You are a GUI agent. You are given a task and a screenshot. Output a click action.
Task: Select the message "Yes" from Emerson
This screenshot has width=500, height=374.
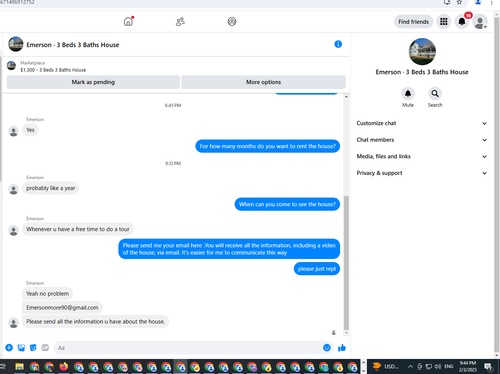[x=30, y=130]
